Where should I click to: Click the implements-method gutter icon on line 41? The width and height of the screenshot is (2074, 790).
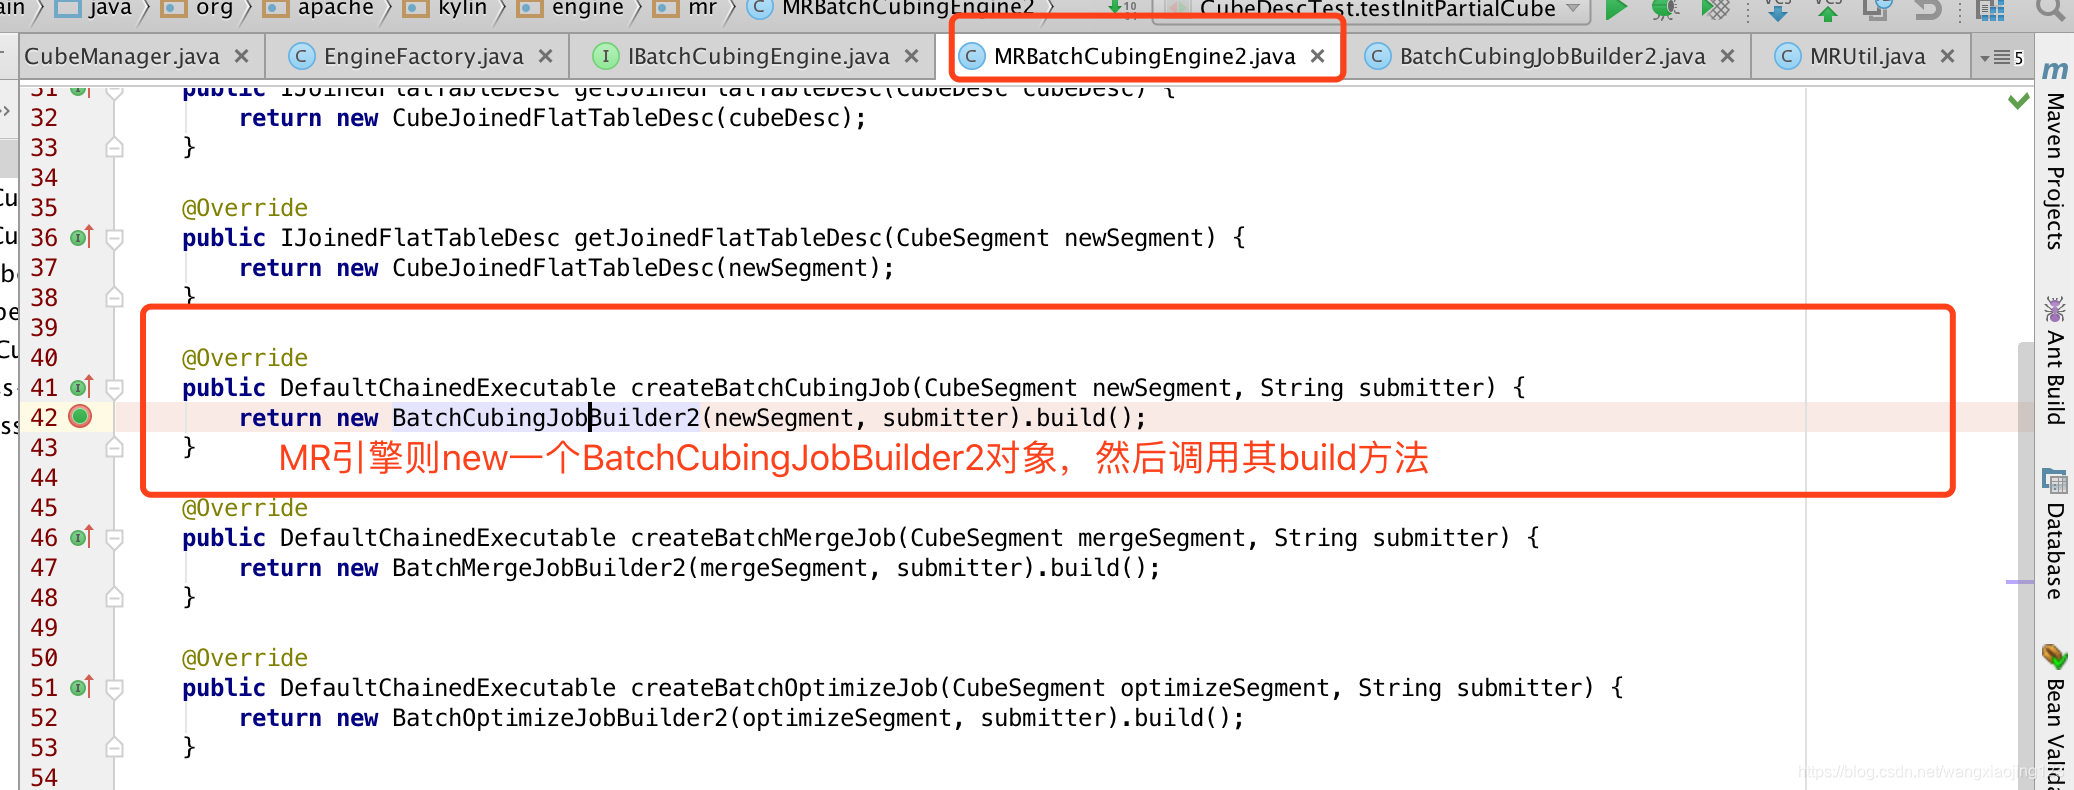[81, 387]
